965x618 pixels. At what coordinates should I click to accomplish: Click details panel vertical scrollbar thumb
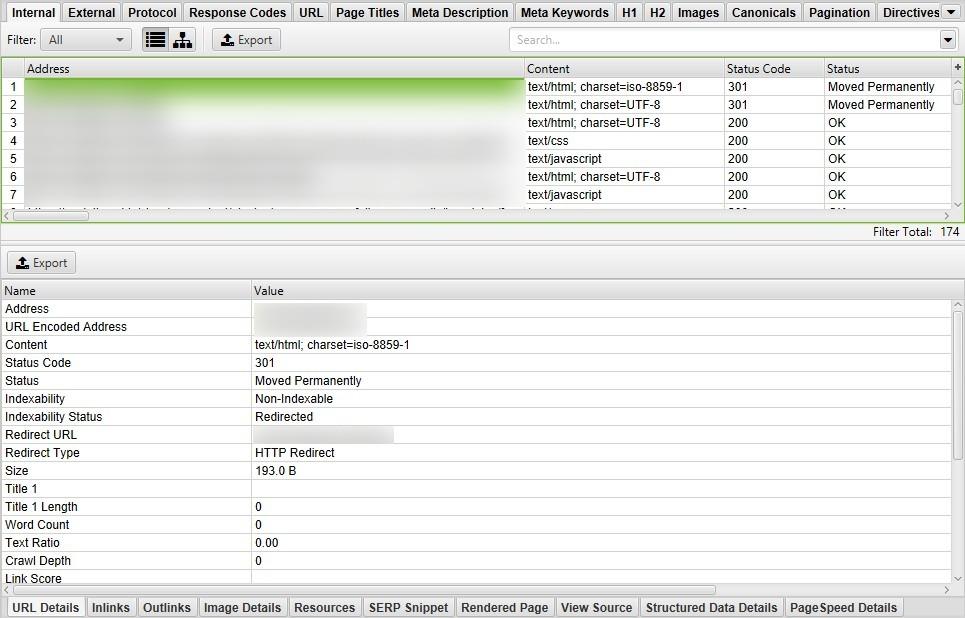[958, 385]
